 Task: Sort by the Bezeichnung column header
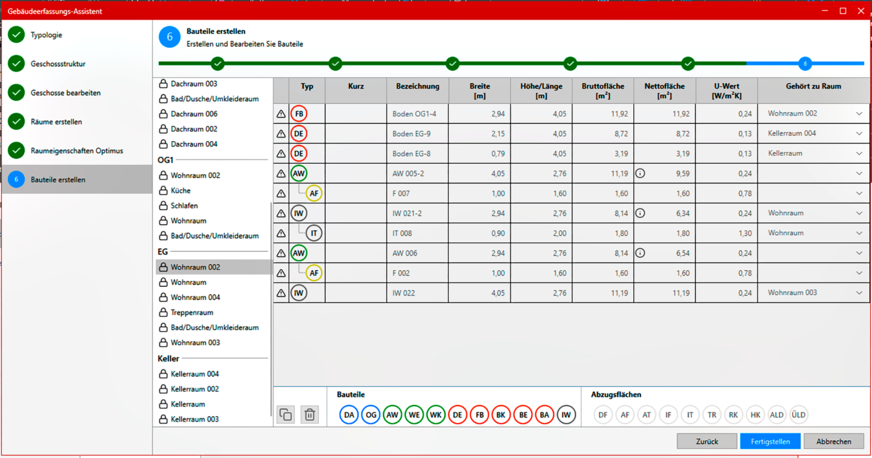tap(418, 91)
